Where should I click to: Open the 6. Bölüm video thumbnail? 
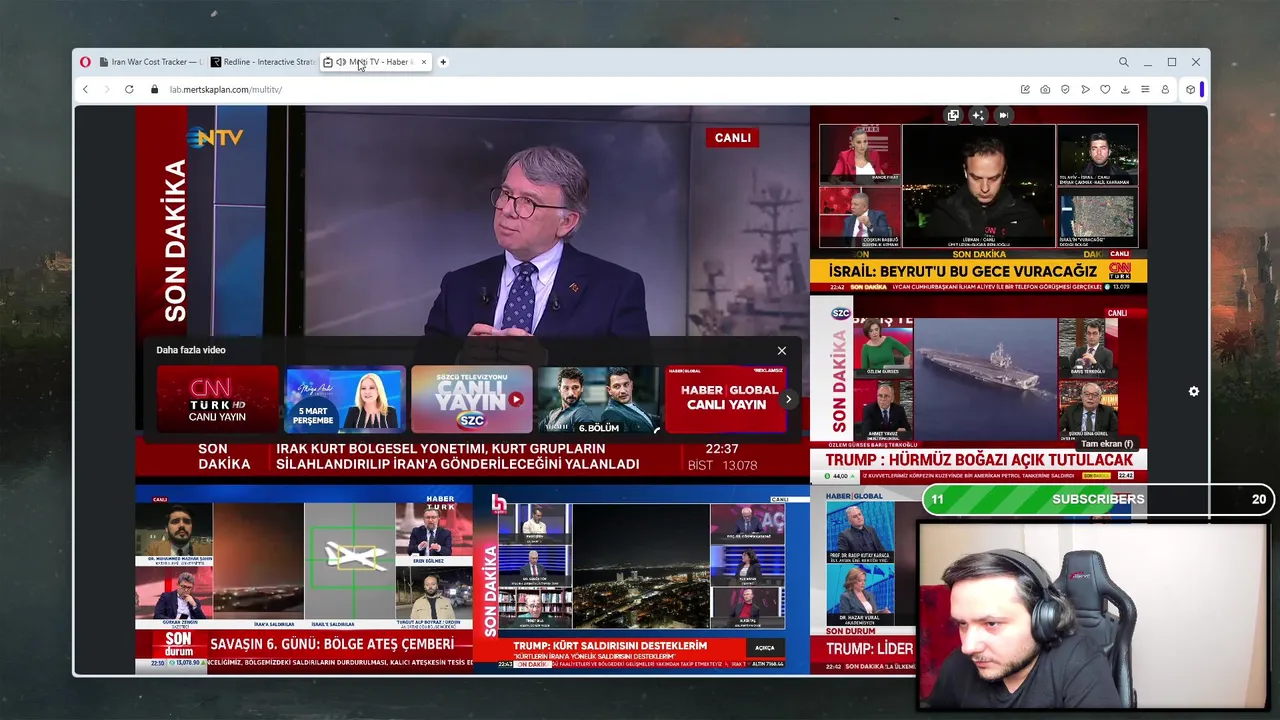coord(599,399)
